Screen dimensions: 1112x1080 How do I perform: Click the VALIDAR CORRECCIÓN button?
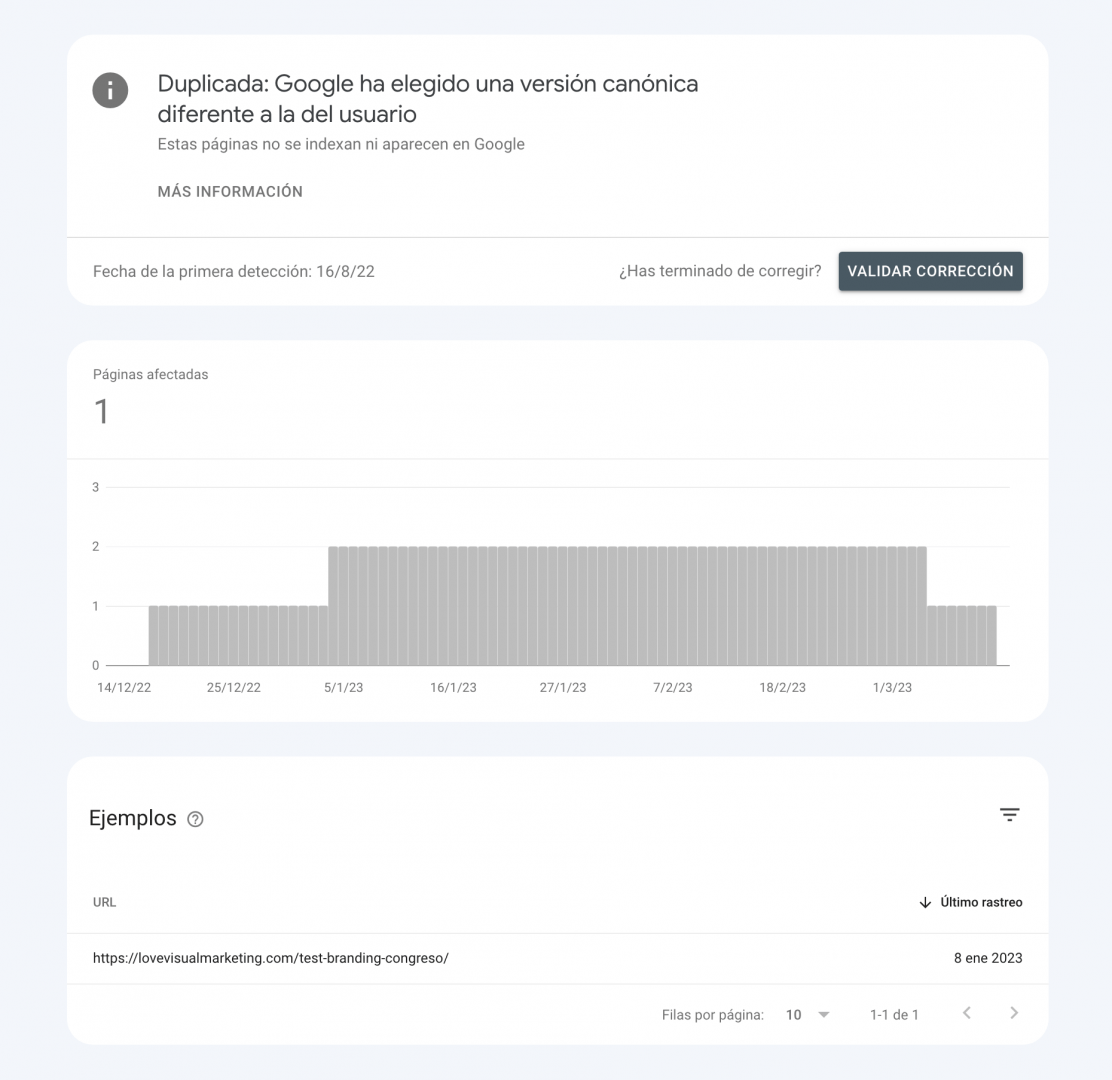pyautogui.click(x=930, y=271)
